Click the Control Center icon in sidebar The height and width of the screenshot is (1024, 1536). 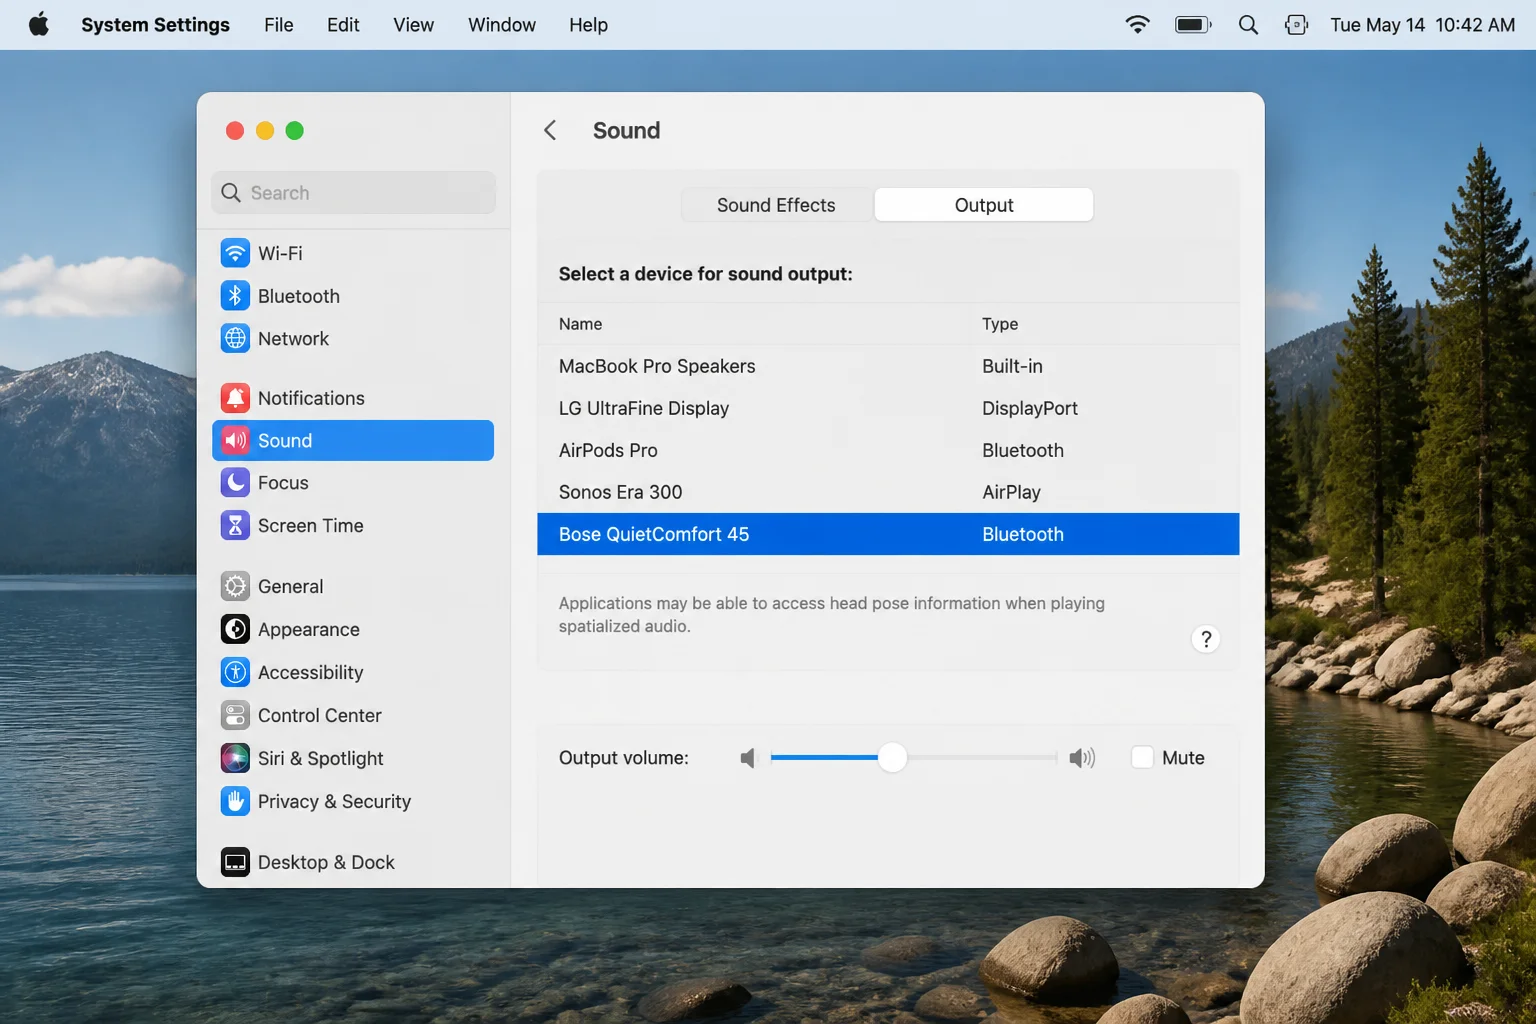click(235, 715)
